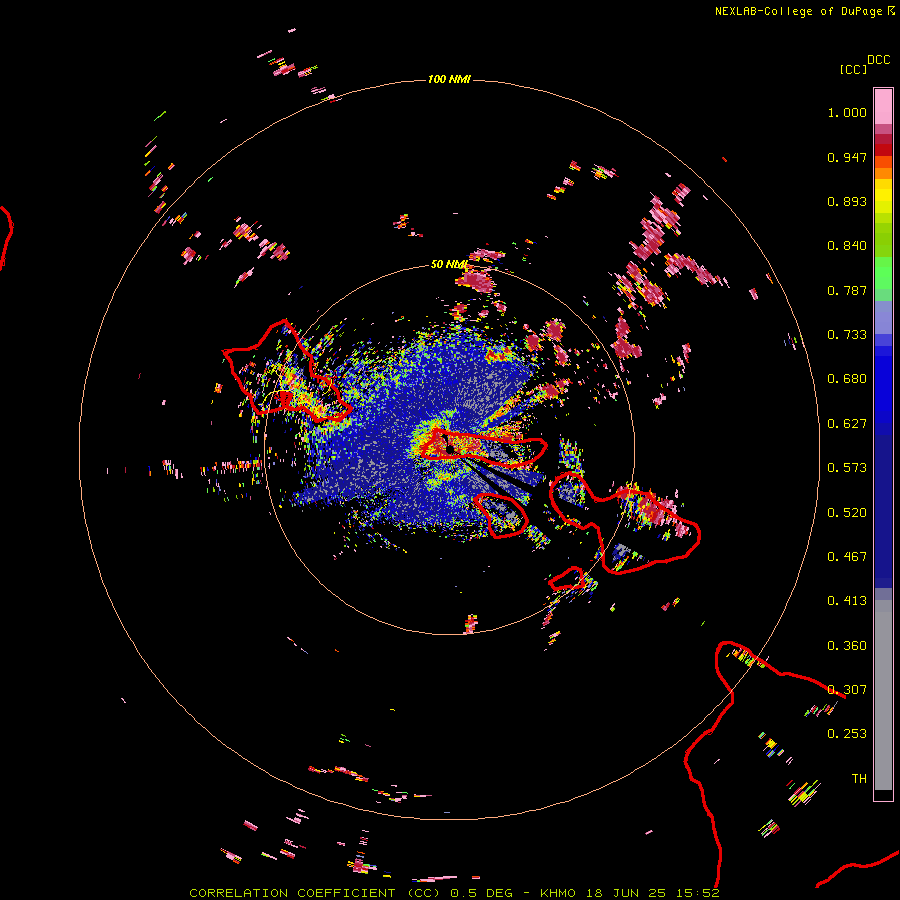900x900 pixels.
Task: Click the NEXLAB-College of DuPage label
Action: tap(798, 11)
